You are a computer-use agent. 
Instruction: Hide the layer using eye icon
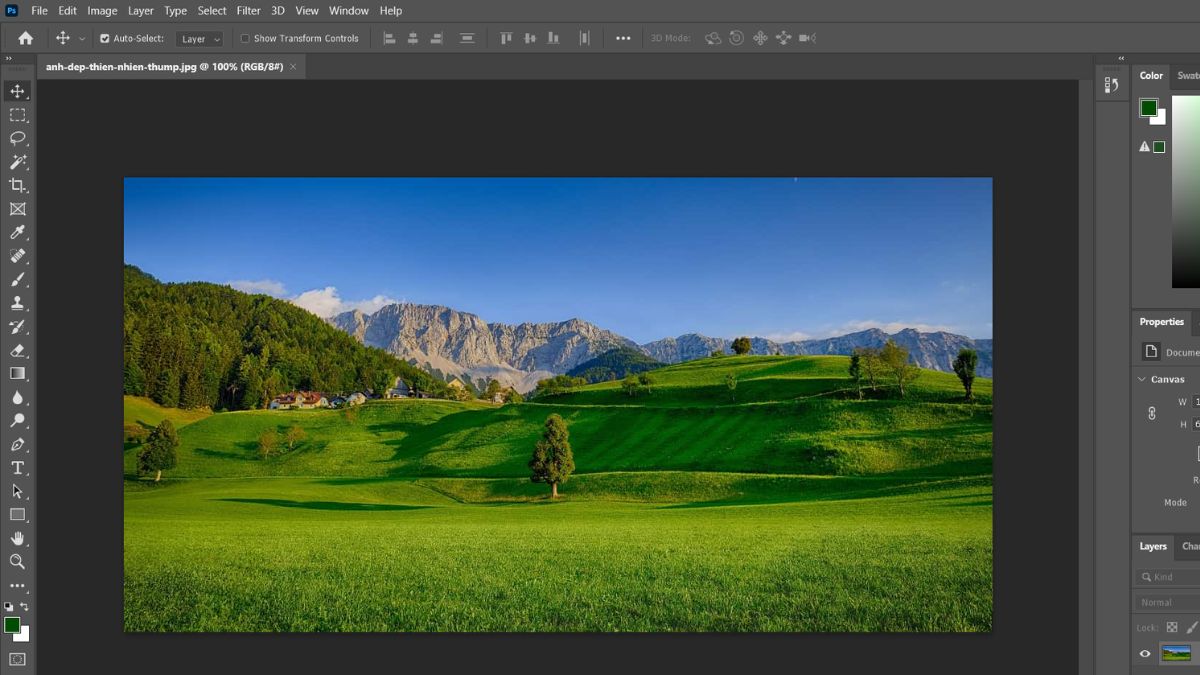[x=1146, y=654]
